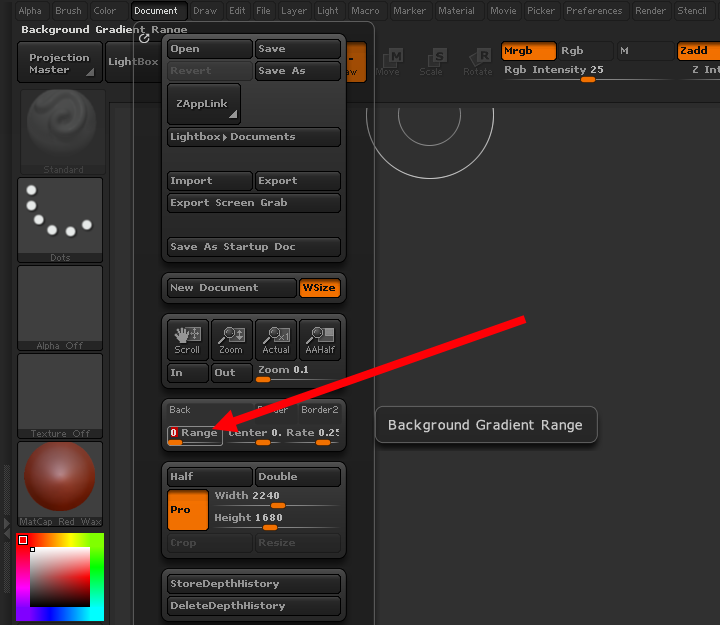Screen dimensions: 720x625
Task: Click the Save As button
Action: pos(298,71)
